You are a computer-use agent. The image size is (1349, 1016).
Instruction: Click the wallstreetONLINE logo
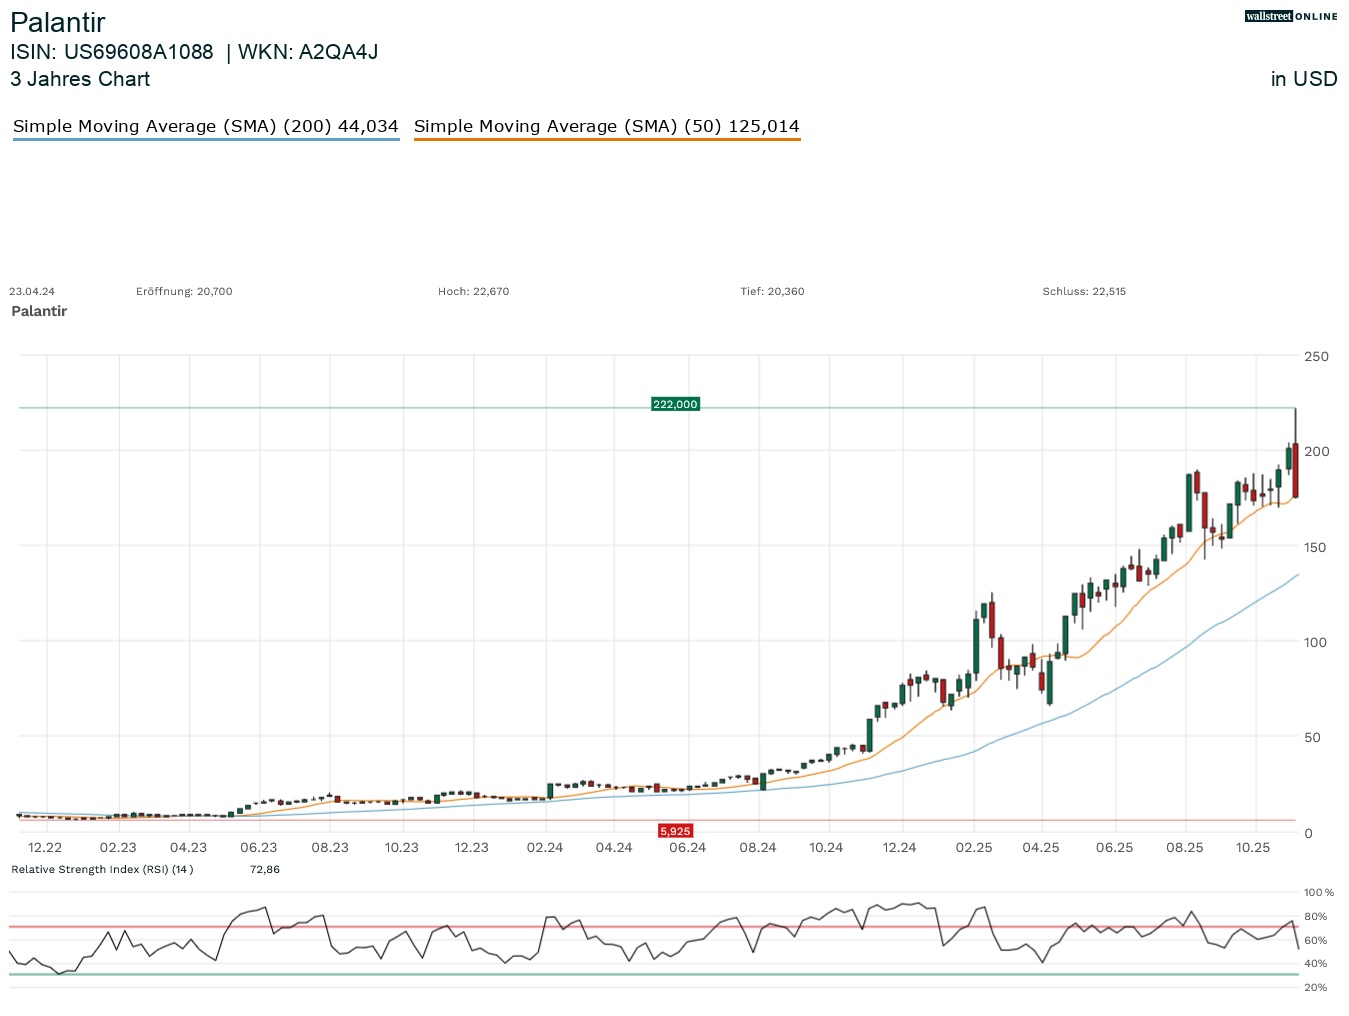1291,16
